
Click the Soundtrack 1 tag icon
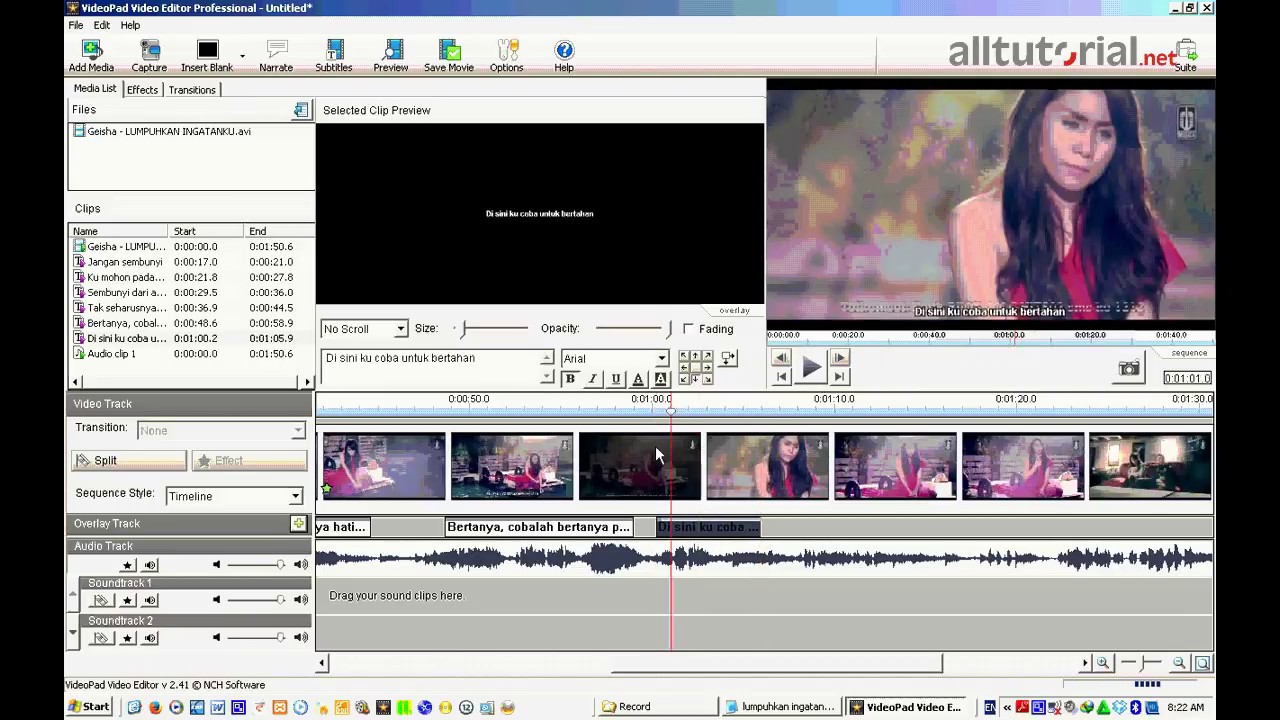tap(101, 600)
